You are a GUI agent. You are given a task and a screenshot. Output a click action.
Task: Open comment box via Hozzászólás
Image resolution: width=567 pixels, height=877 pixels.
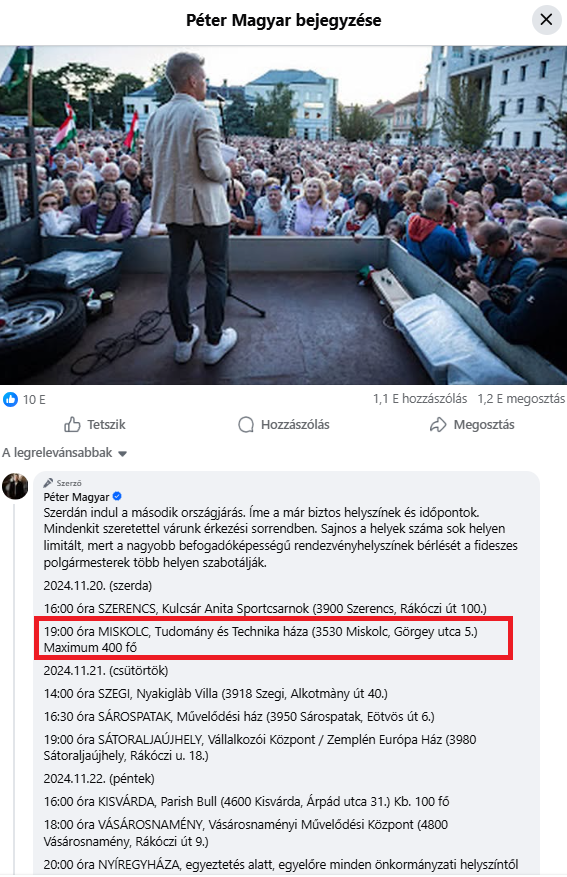point(284,425)
